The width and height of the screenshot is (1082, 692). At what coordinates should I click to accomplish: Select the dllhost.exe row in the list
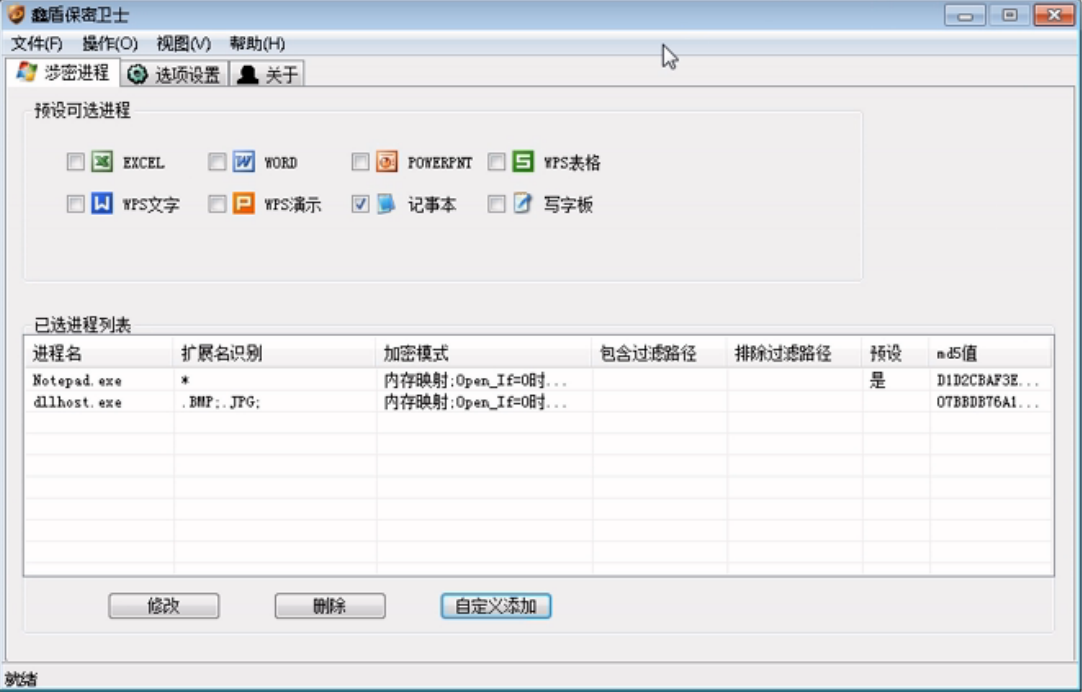pyautogui.click(x=77, y=402)
